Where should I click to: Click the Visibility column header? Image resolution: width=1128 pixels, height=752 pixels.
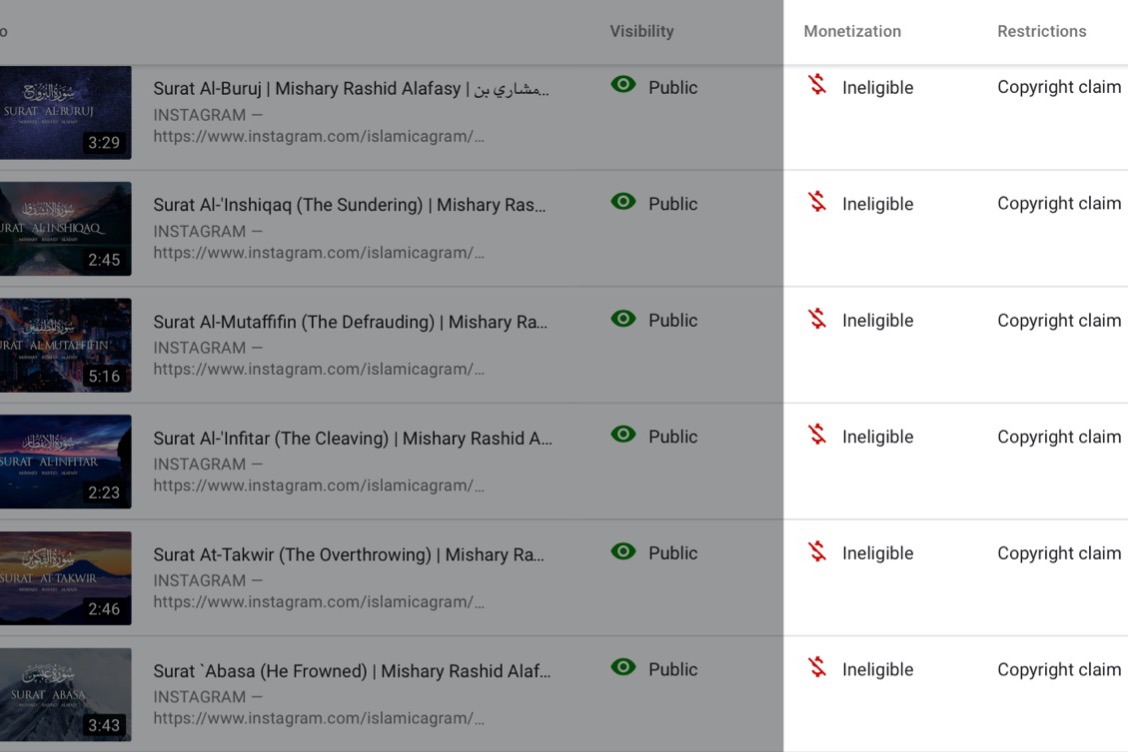pyautogui.click(x=641, y=31)
